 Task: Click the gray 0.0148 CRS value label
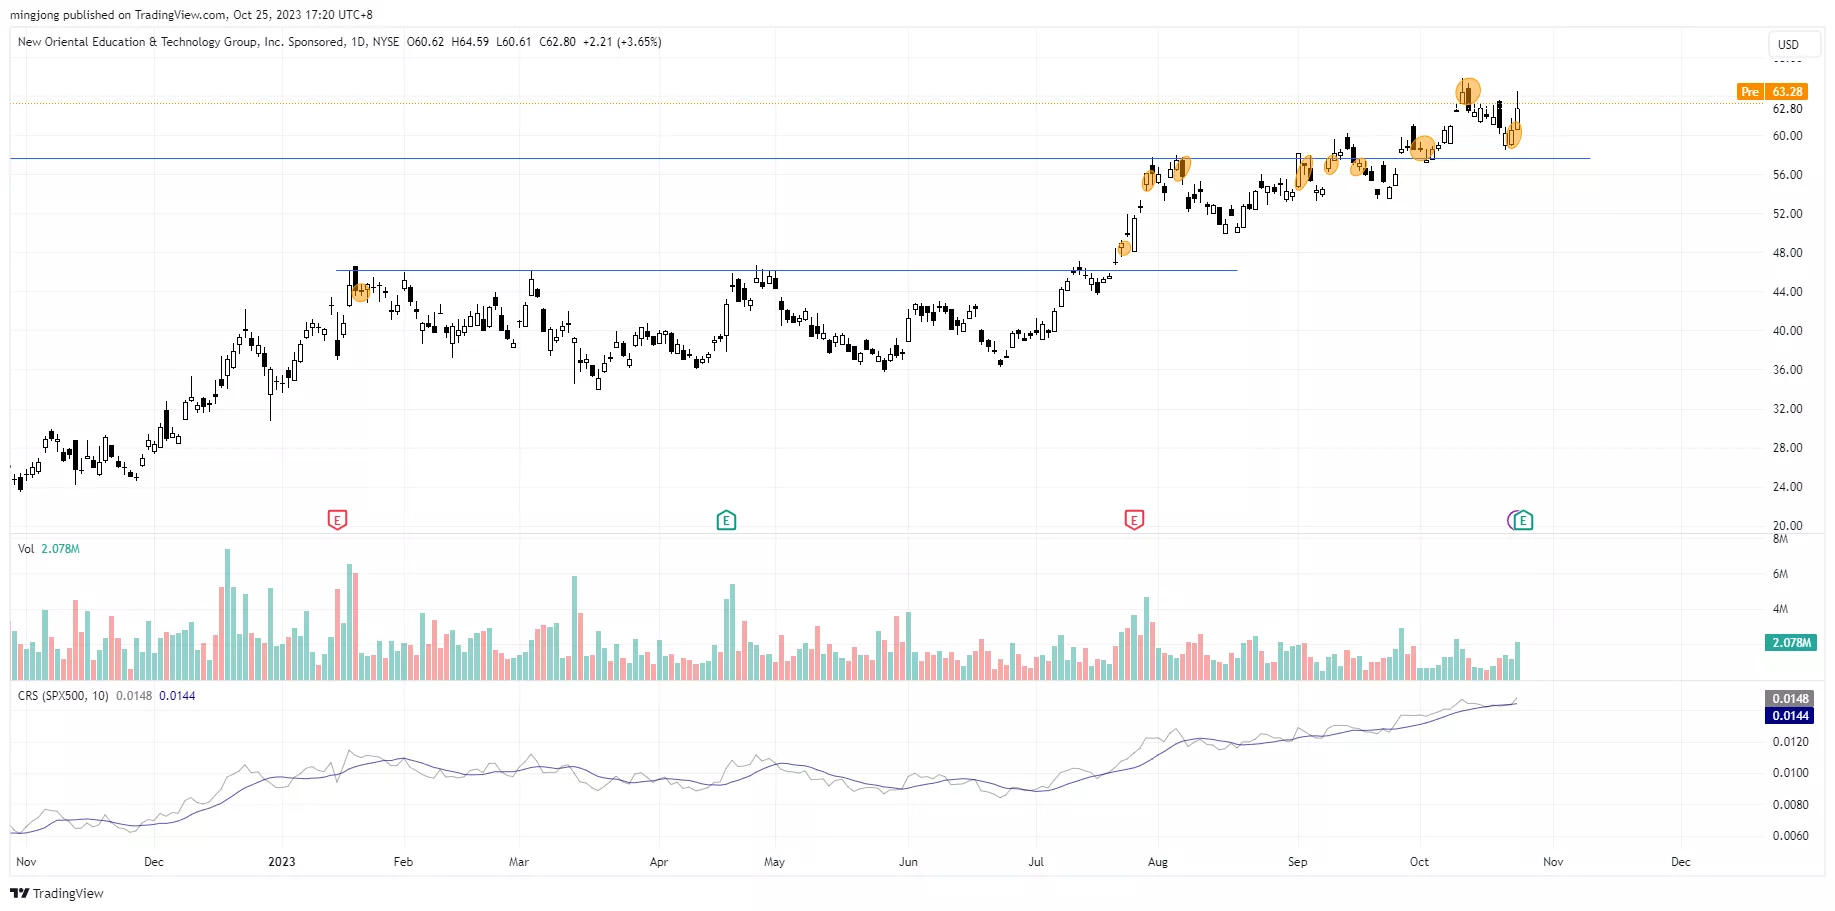pyautogui.click(x=1790, y=699)
